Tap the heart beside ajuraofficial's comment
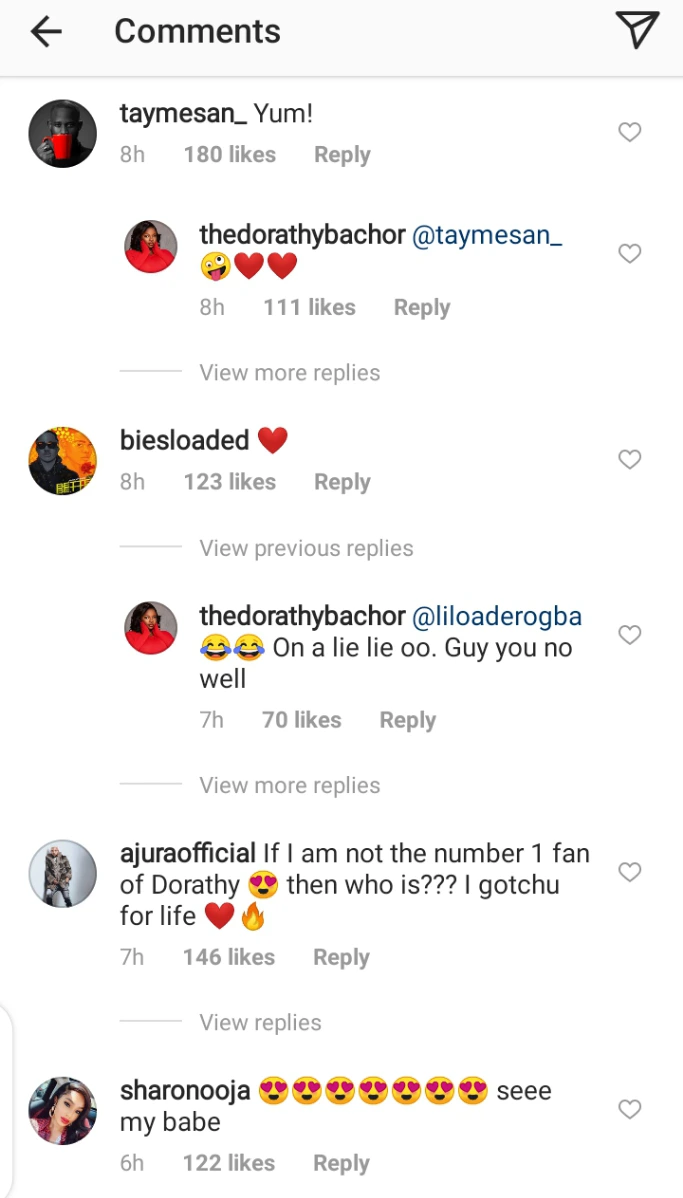Image resolution: width=683 pixels, height=1198 pixels. tap(629, 872)
